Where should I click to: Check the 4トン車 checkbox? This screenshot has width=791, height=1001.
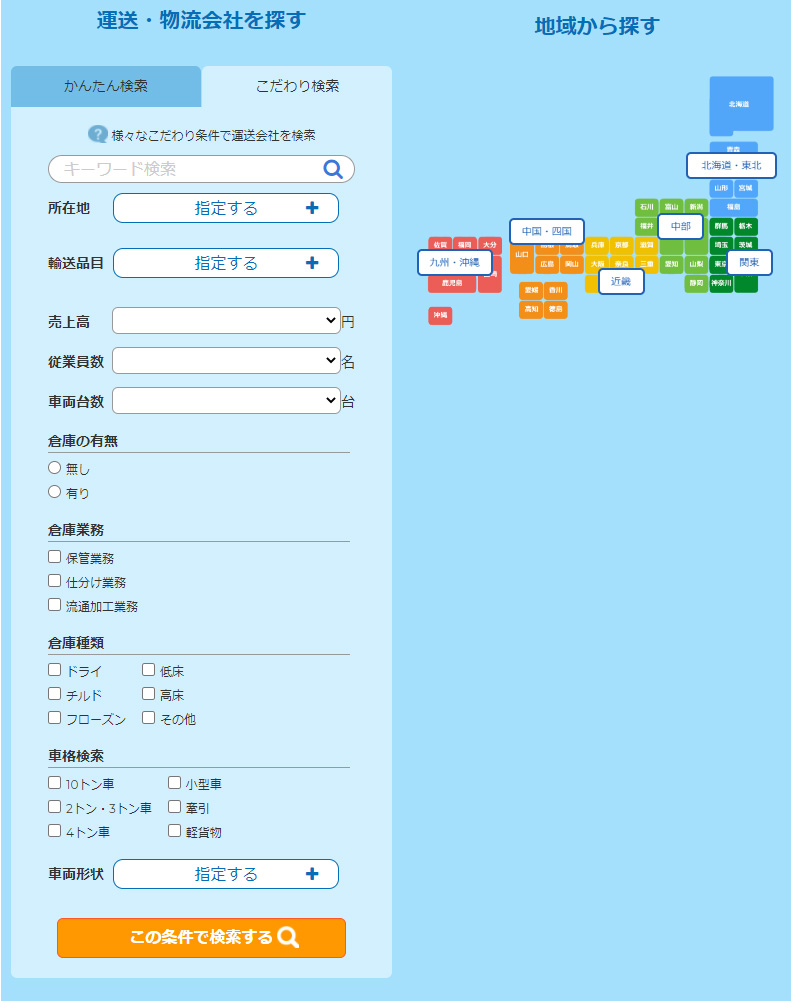coord(54,831)
